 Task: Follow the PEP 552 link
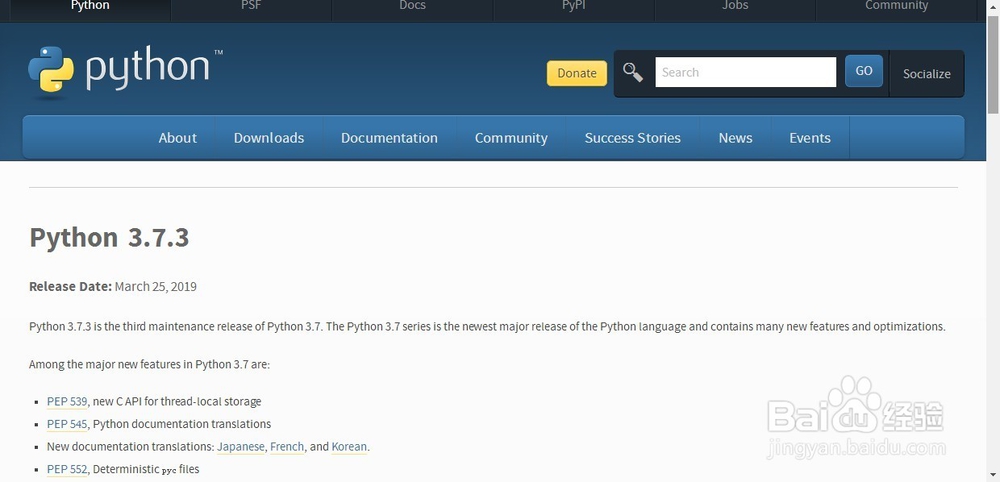[67, 469]
